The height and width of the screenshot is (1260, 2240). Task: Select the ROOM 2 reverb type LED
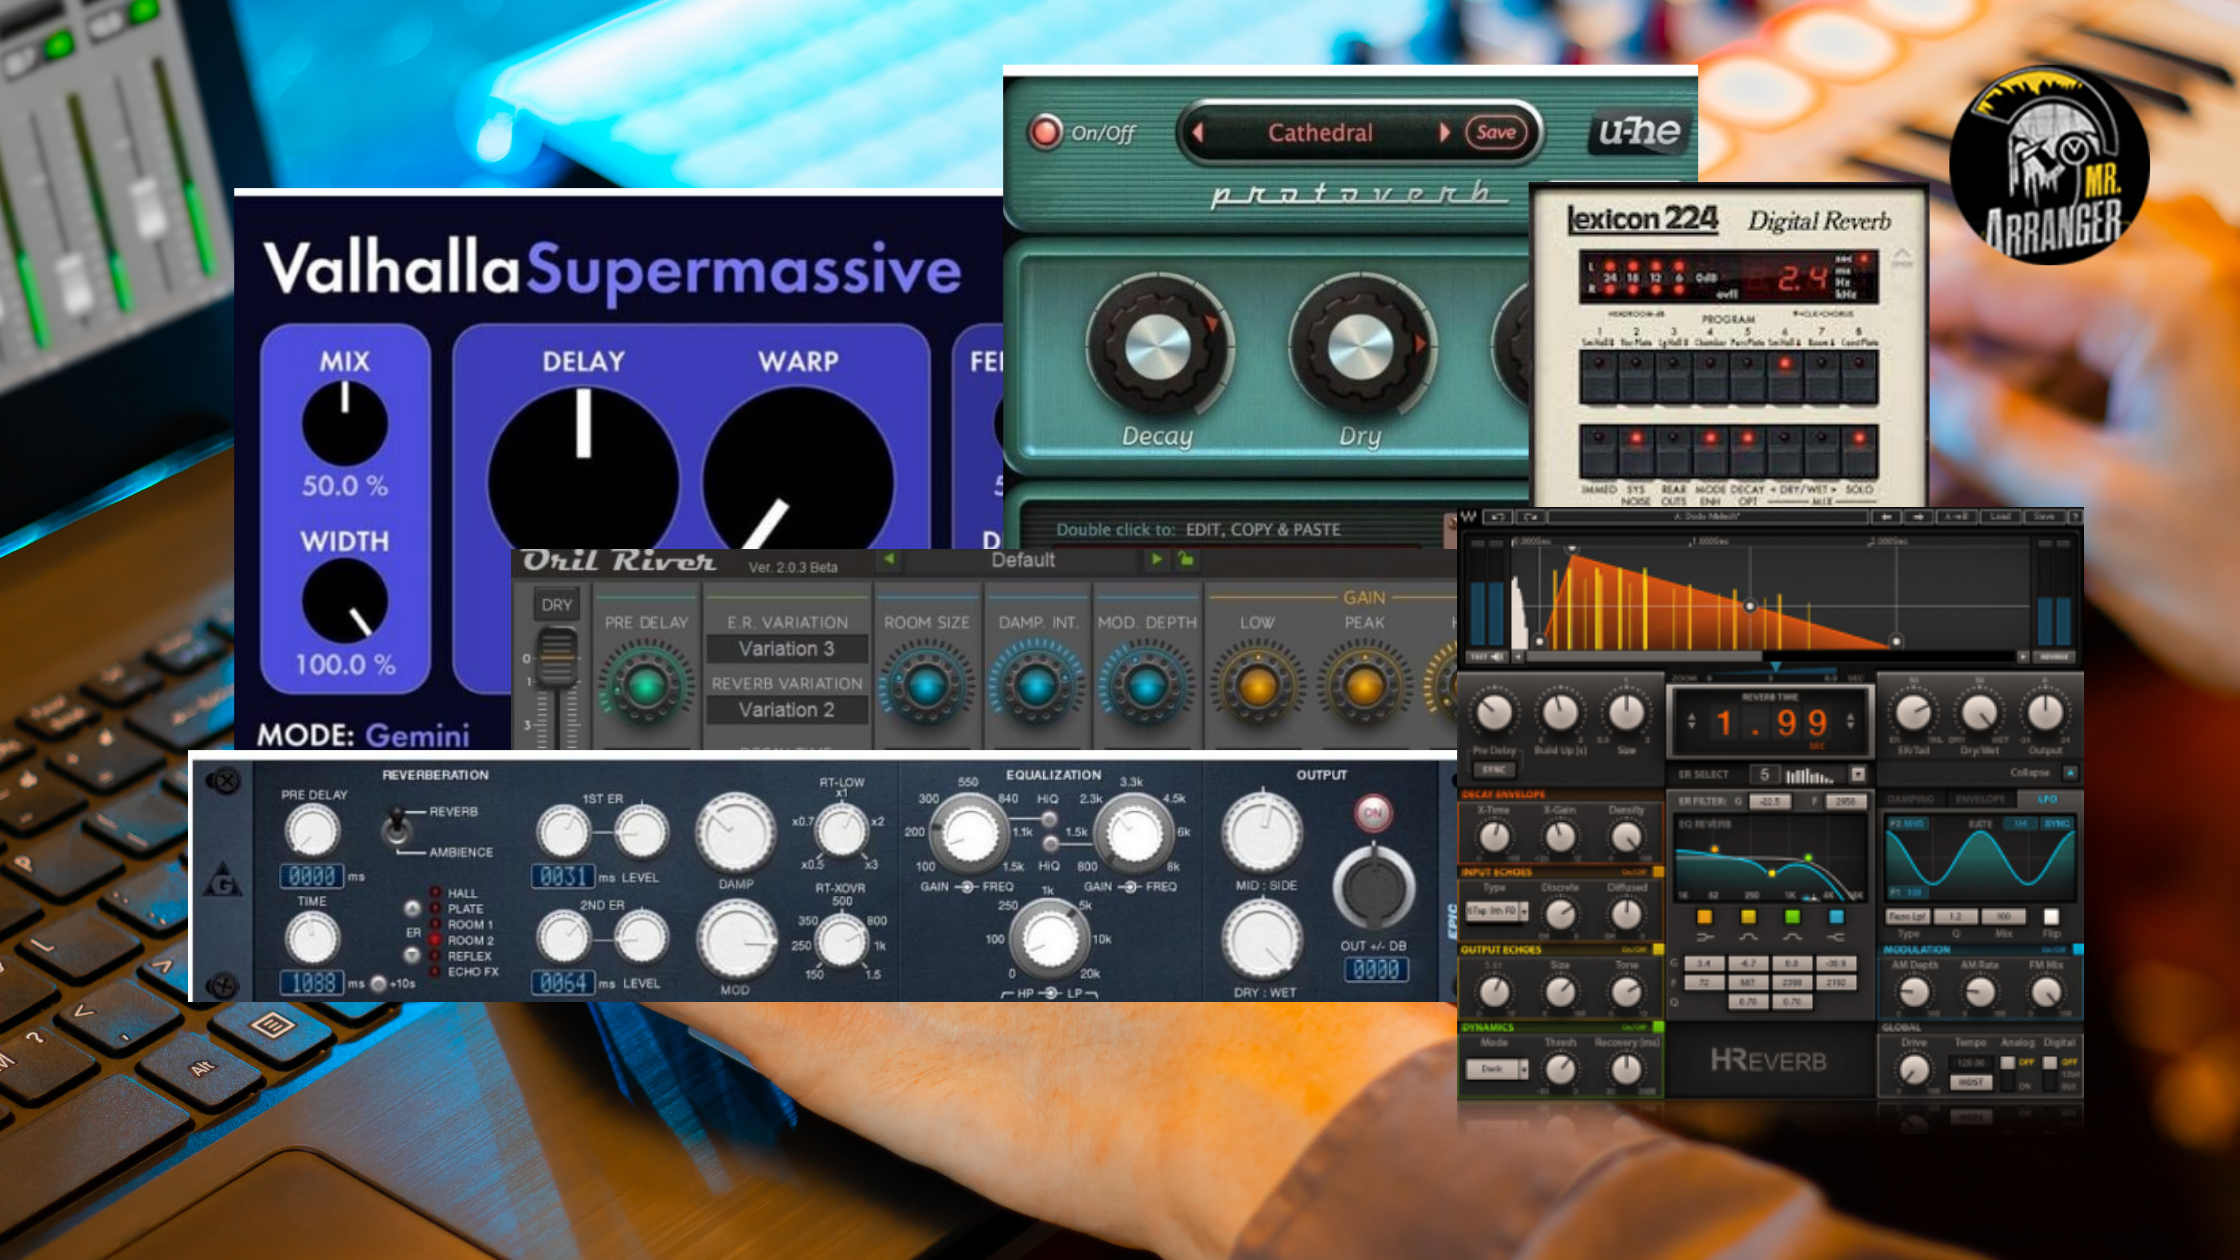click(436, 940)
